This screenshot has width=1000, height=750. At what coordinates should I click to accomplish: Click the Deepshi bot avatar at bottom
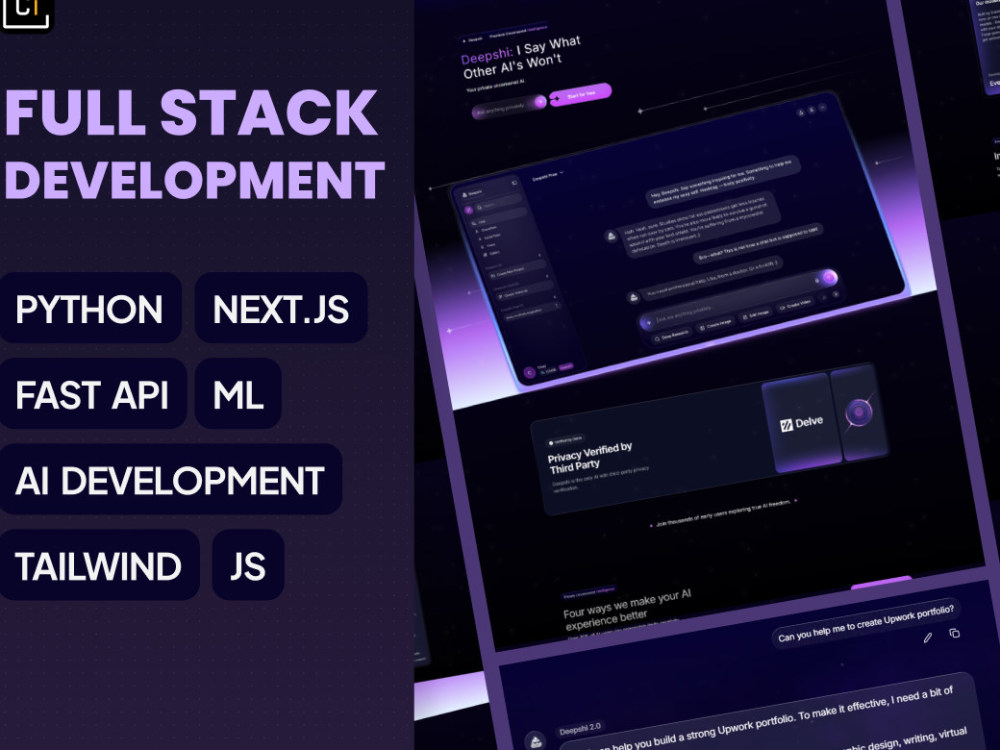pos(536,740)
